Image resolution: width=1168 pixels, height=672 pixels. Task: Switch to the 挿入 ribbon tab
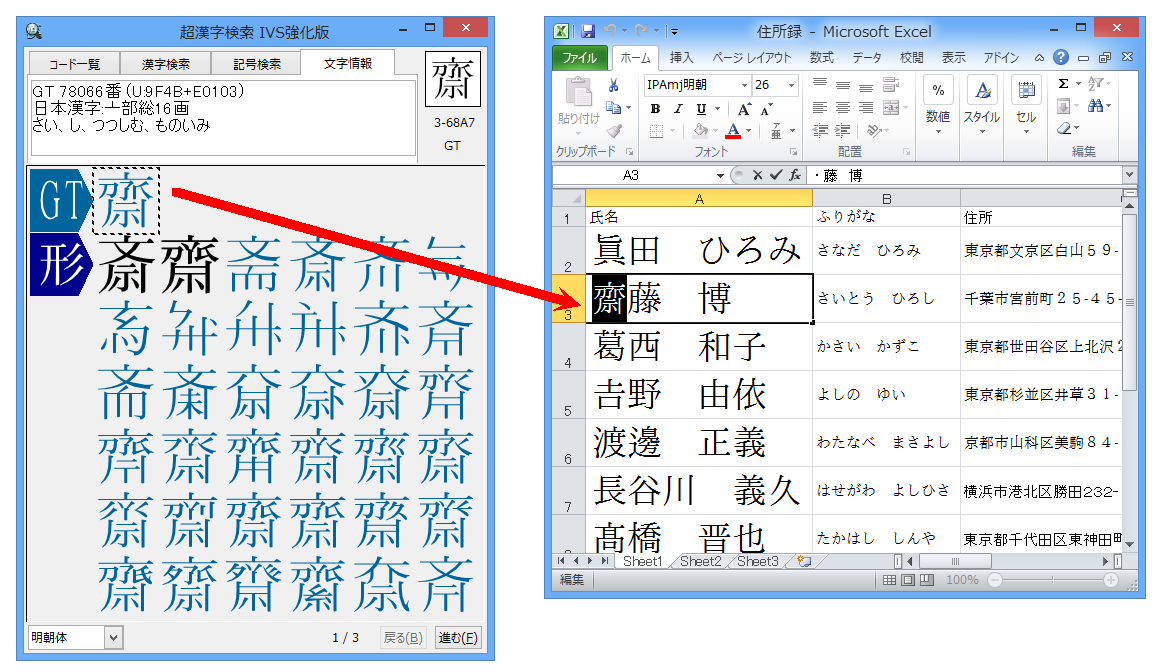[681, 58]
